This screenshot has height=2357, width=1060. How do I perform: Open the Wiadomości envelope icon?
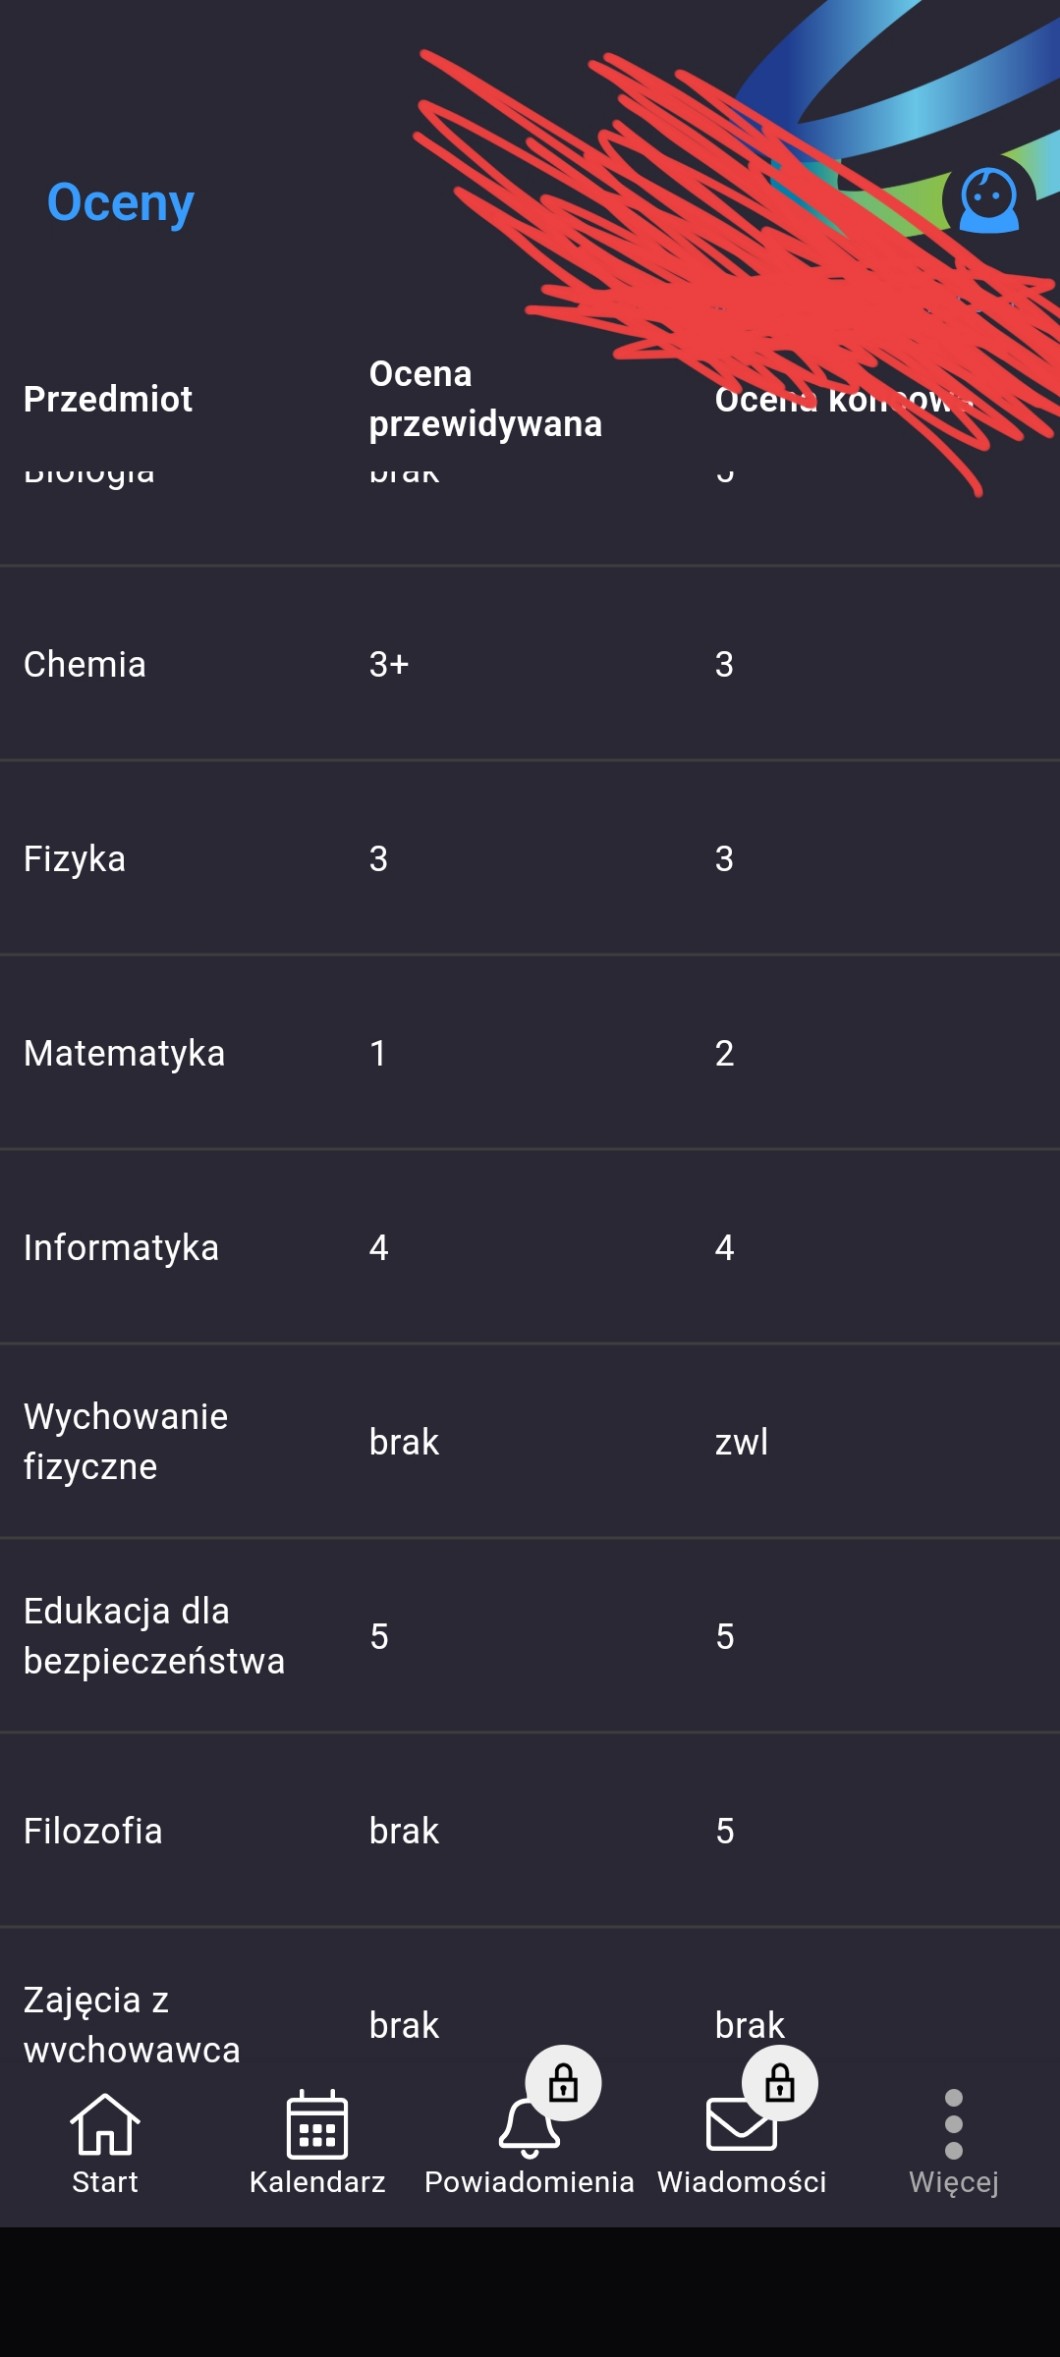coord(740,2126)
